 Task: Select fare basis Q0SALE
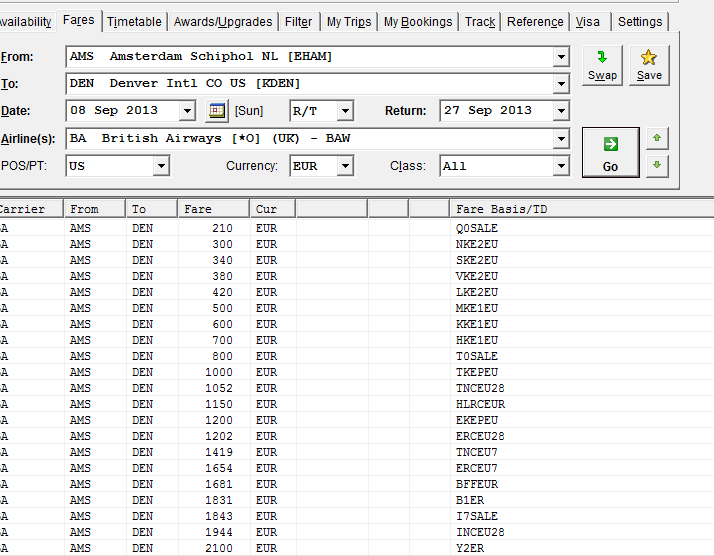476,228
